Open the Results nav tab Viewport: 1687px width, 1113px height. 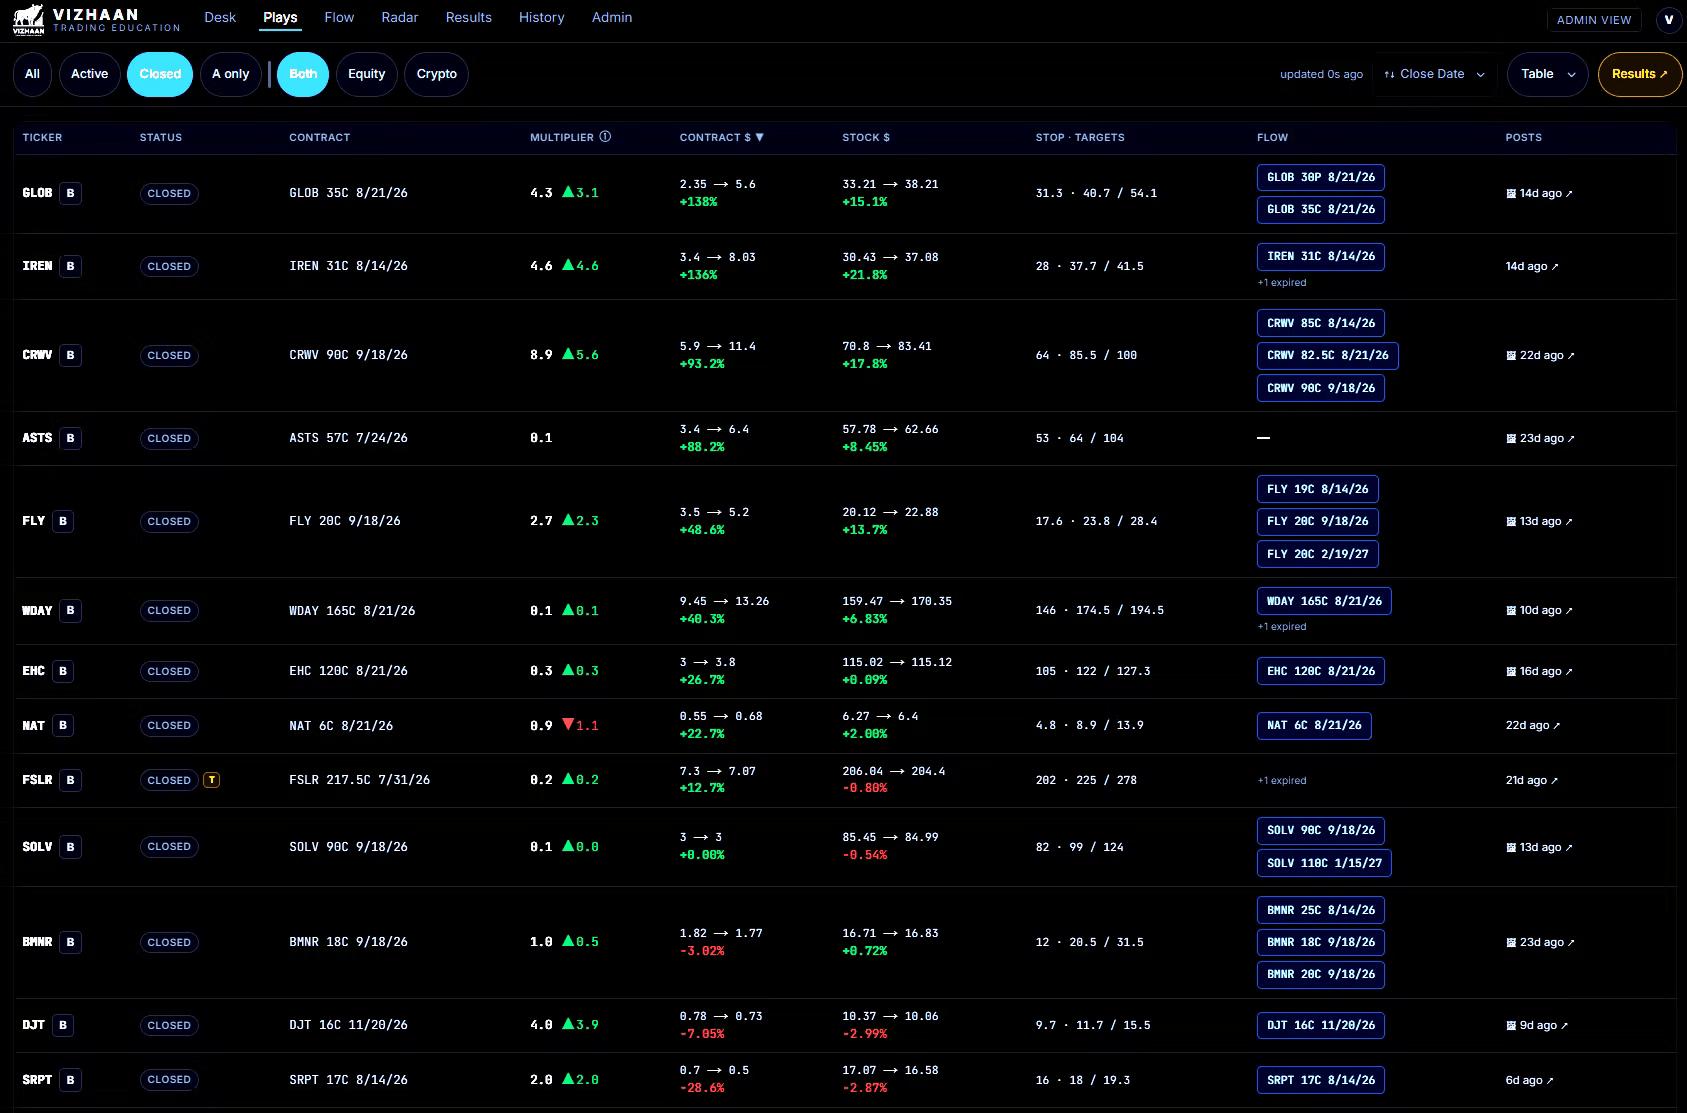coord(468,18)
